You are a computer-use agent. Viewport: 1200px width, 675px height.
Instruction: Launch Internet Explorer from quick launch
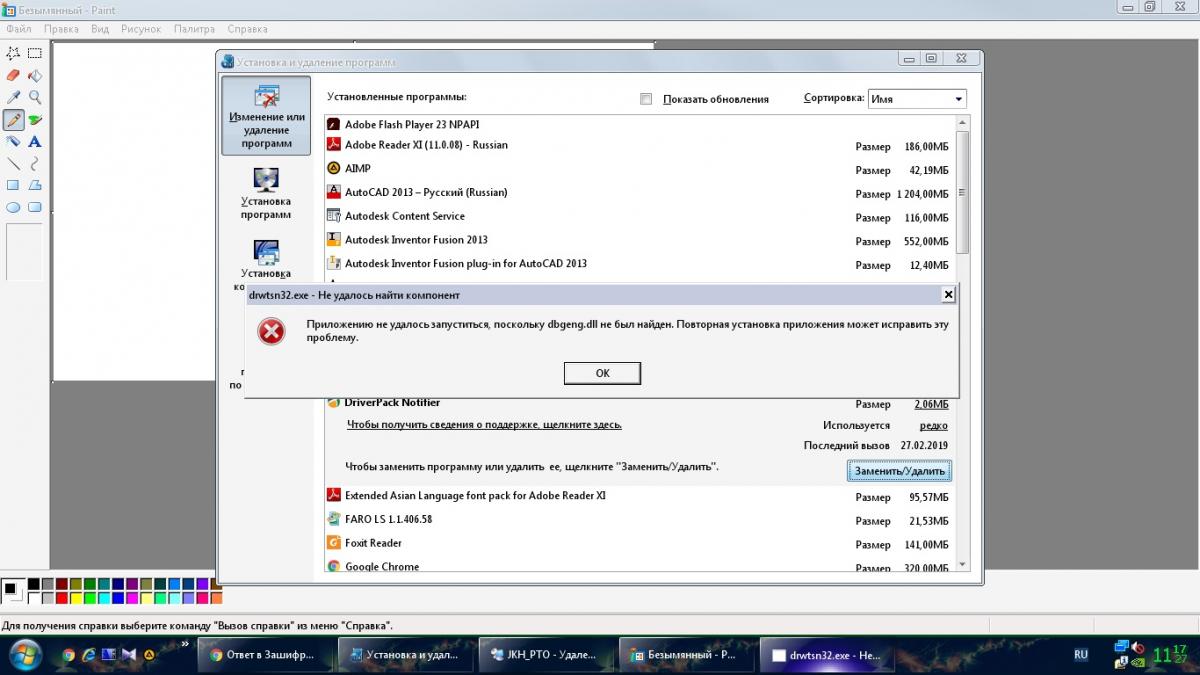(89, 656)
